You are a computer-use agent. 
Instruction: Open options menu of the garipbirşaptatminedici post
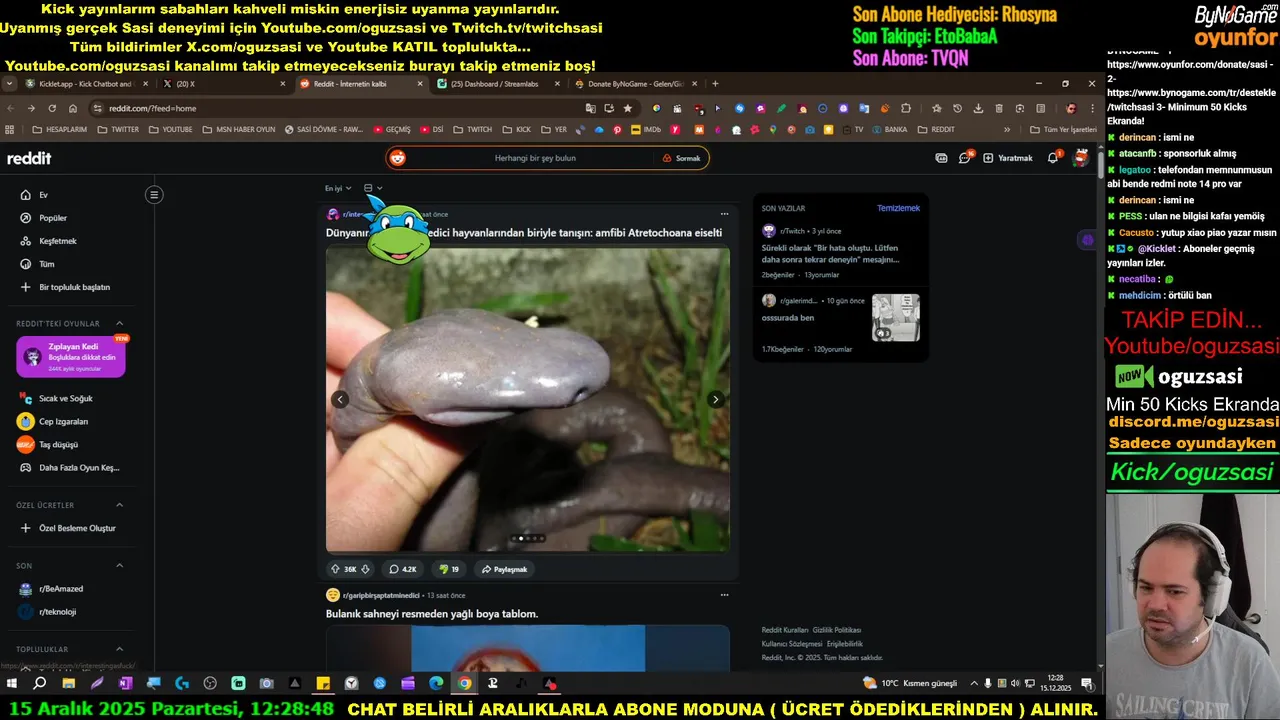tap(724, 595)
